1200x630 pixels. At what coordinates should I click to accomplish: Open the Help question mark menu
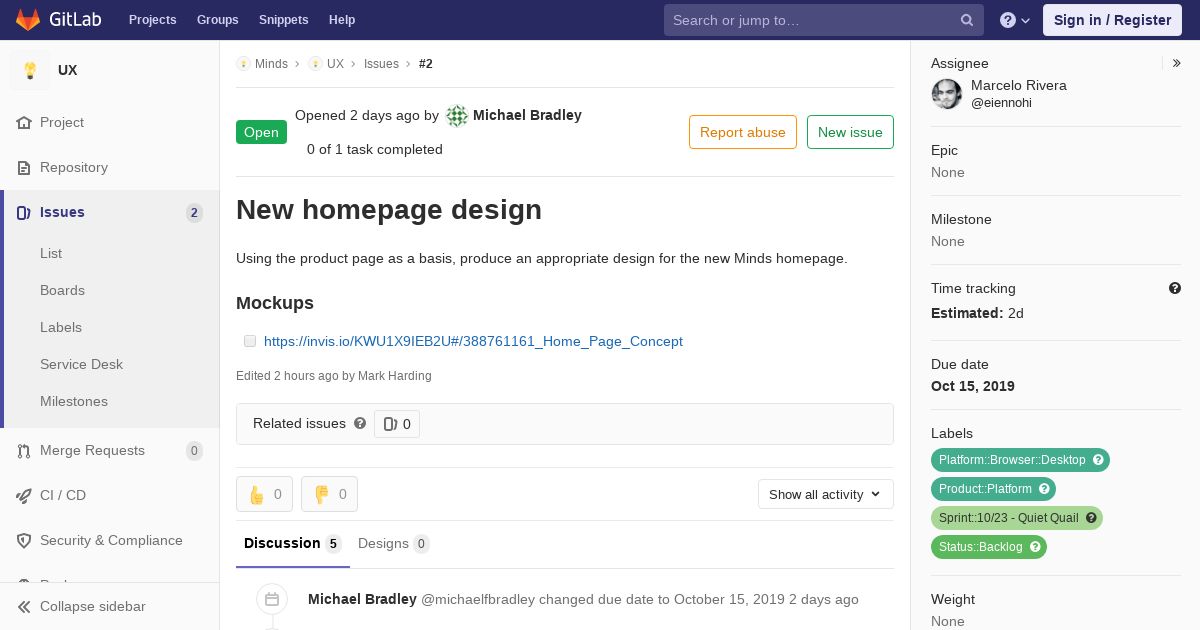click(1015, 20)
